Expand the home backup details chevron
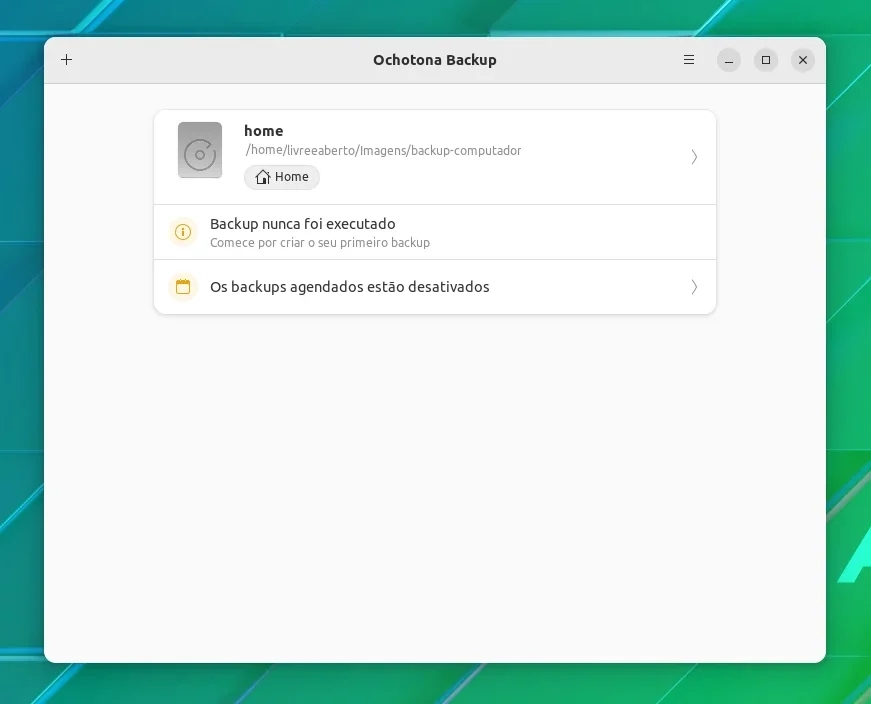 (694, 157)
